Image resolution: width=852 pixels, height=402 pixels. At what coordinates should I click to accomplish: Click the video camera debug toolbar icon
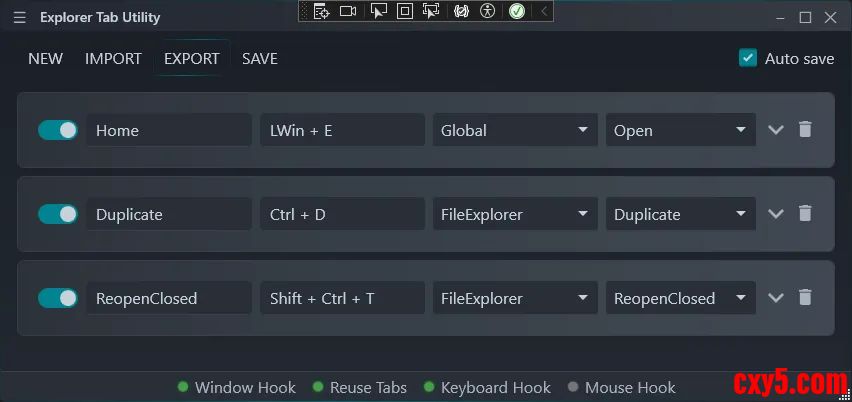click(x=348, y=11)
